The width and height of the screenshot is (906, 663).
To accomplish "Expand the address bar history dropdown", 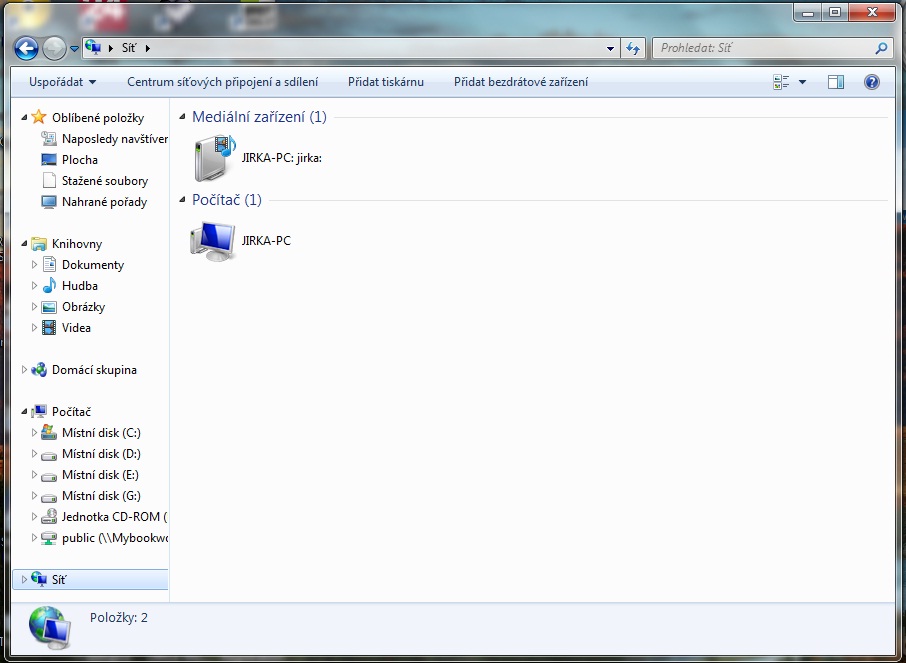I will coord(611,48).
